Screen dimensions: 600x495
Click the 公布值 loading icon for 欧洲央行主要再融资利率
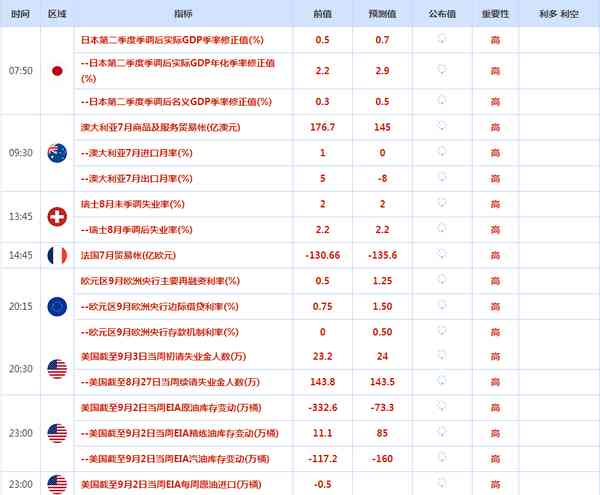point(442,280)
